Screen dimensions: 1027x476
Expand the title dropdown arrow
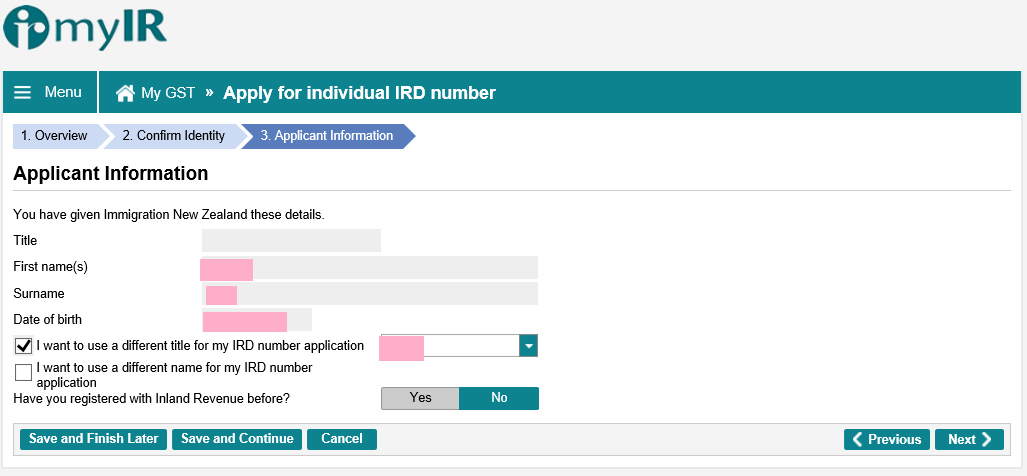click(x=529, y=346)
